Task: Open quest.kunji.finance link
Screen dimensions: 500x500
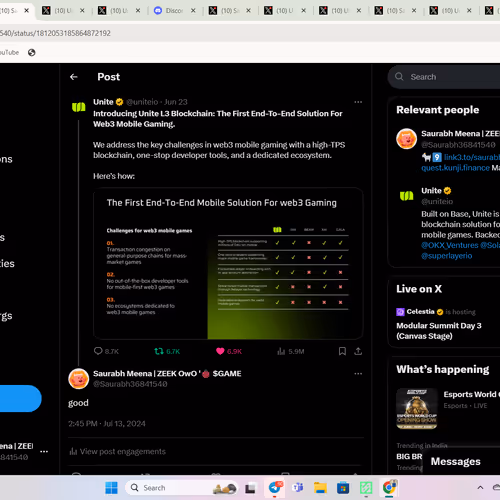Action: pyautogui.click(x=455, y=168)
